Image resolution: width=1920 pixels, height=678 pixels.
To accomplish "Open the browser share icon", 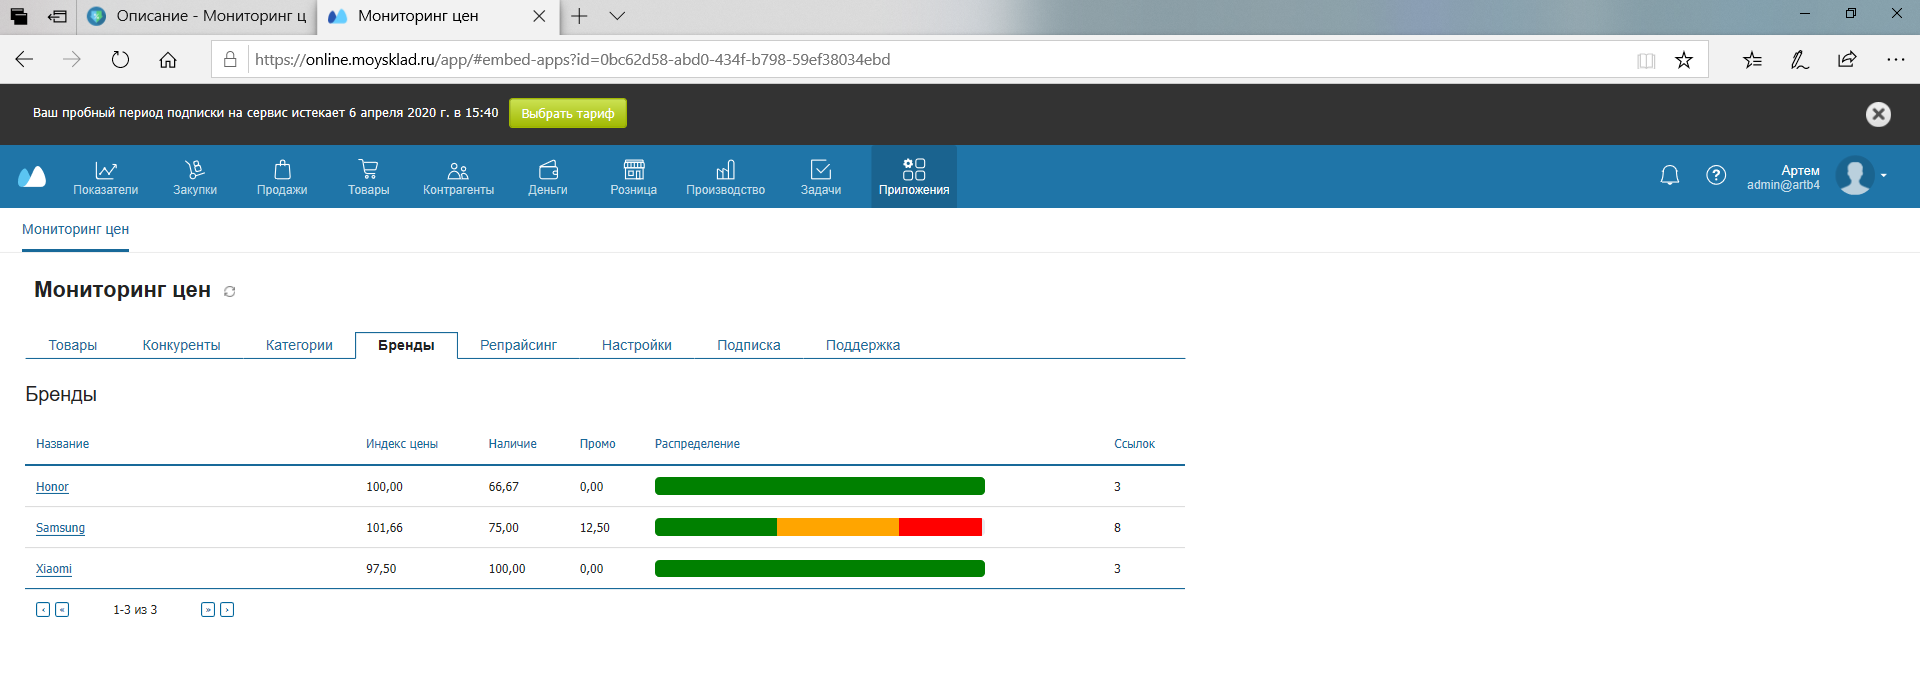I will click(x=1847, y=60).
